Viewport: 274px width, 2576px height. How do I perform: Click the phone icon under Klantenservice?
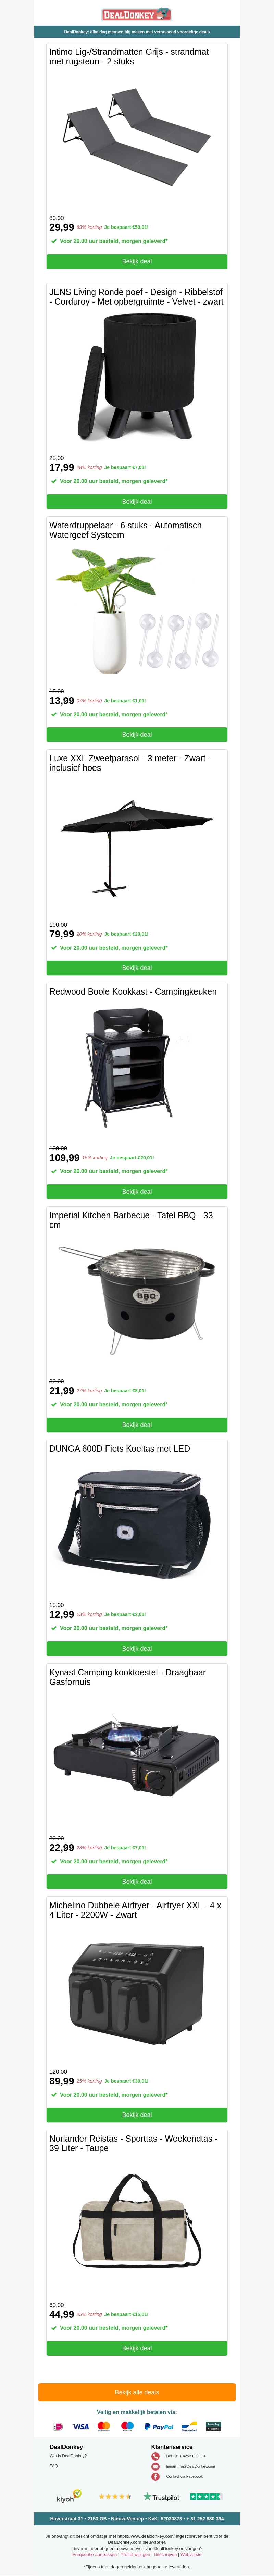[155, 2456]
